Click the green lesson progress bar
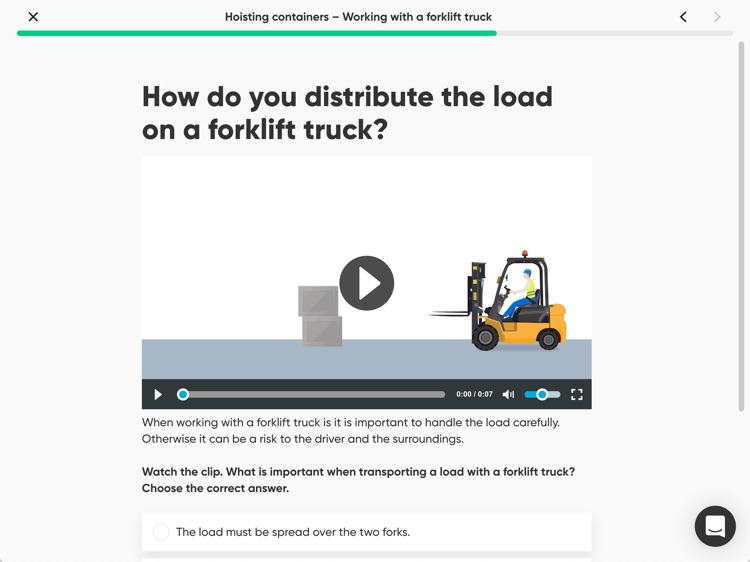Screen dimensions: 750x562 [257, 33]
